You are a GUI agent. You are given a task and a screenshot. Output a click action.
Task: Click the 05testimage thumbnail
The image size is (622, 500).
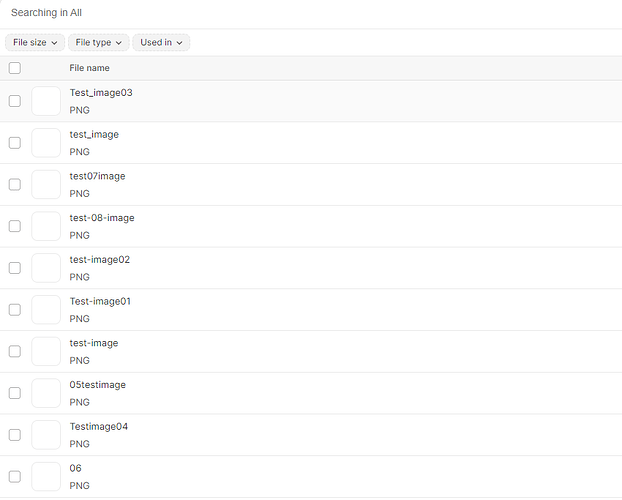46,393
